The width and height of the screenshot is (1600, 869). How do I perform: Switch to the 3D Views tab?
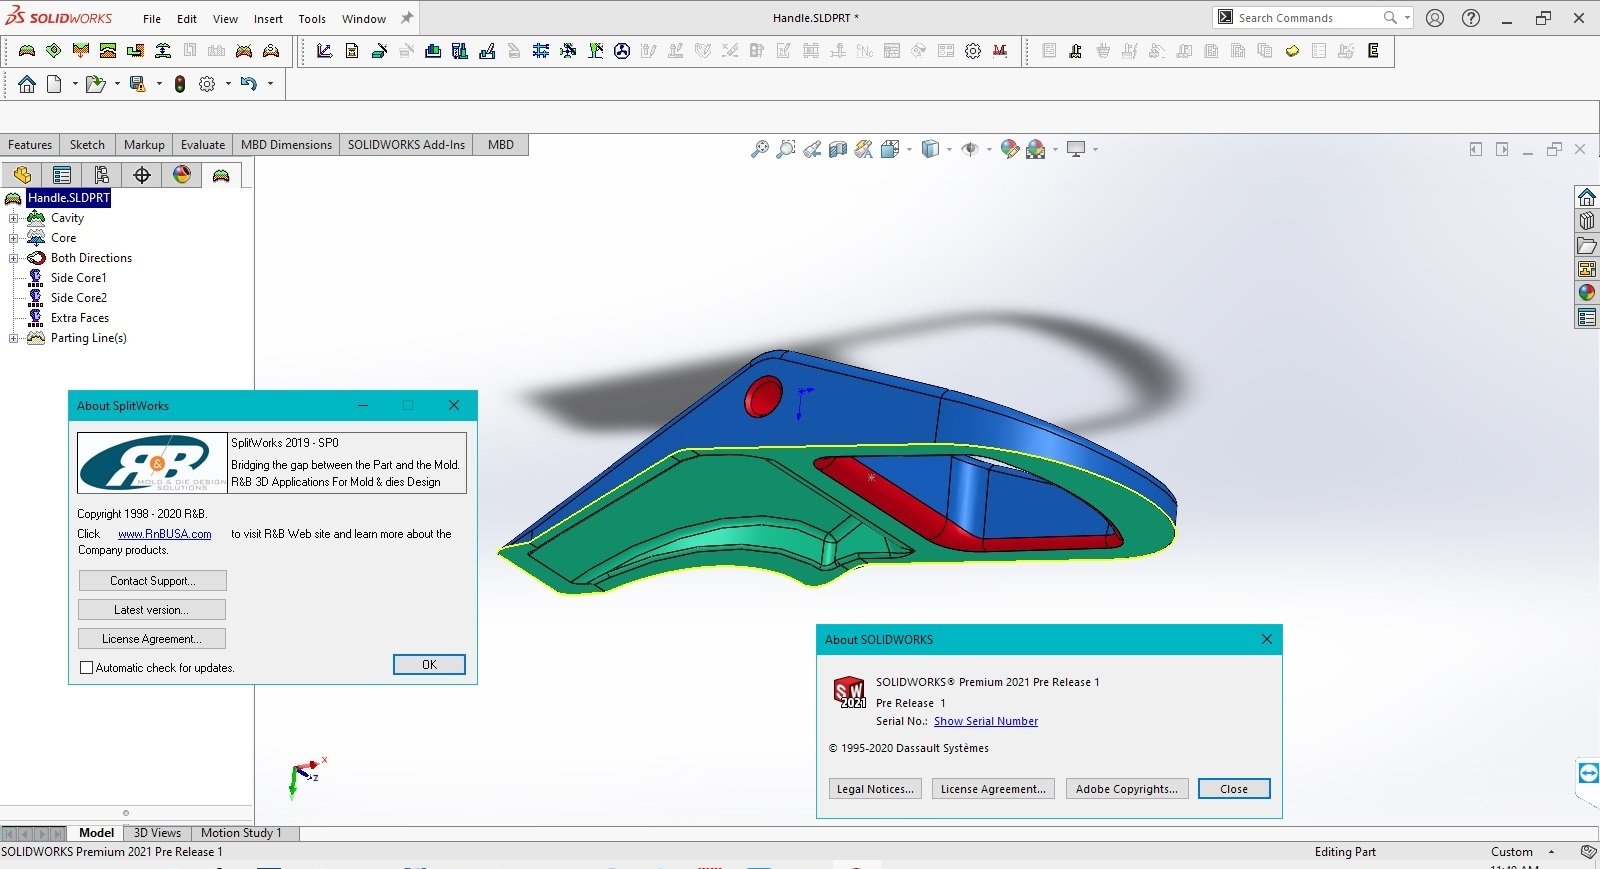click(x=157, y=833)
